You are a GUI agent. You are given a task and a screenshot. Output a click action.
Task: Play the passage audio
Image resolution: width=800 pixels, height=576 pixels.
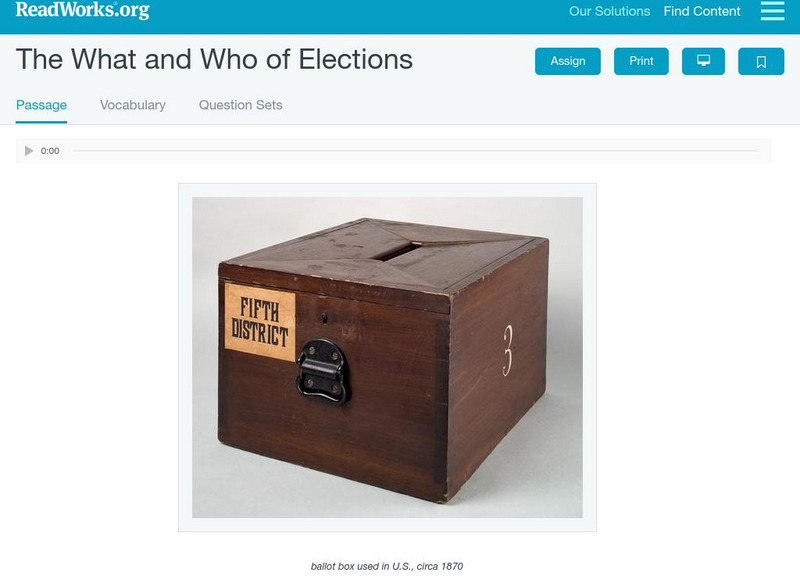click(x=29, y=151)
